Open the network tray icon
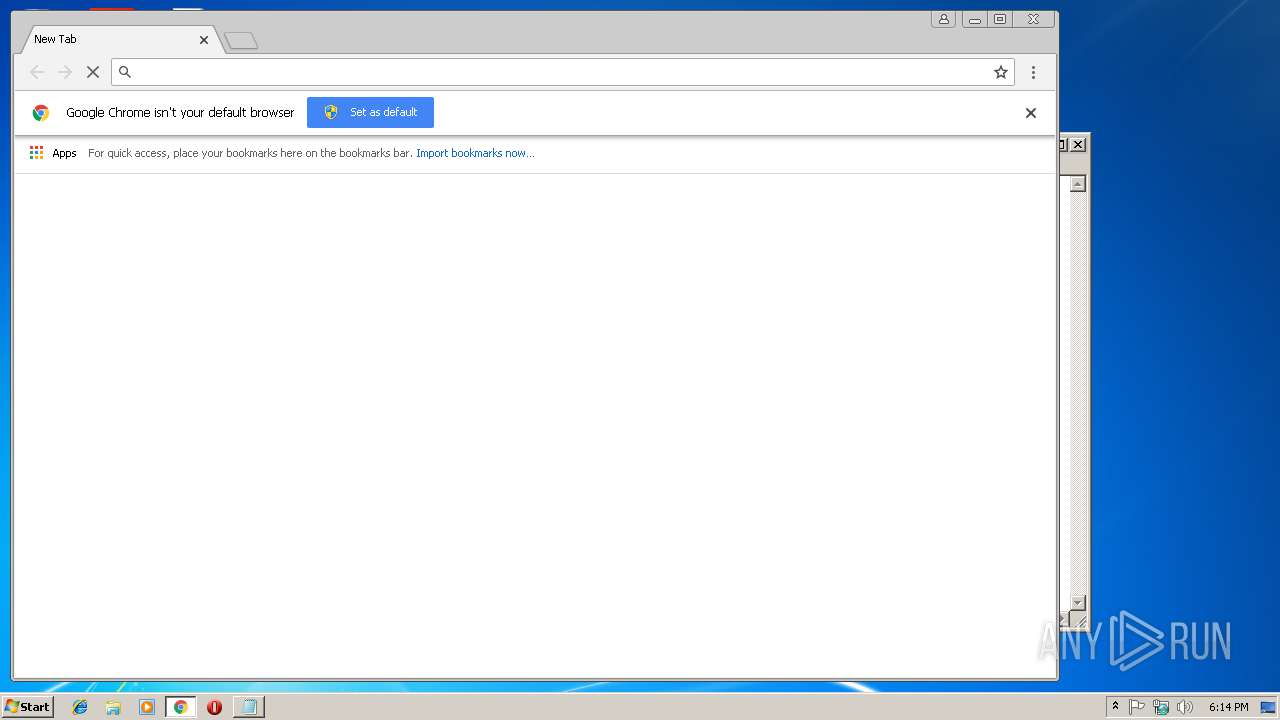1280x720 pixels. (1161, 707)
